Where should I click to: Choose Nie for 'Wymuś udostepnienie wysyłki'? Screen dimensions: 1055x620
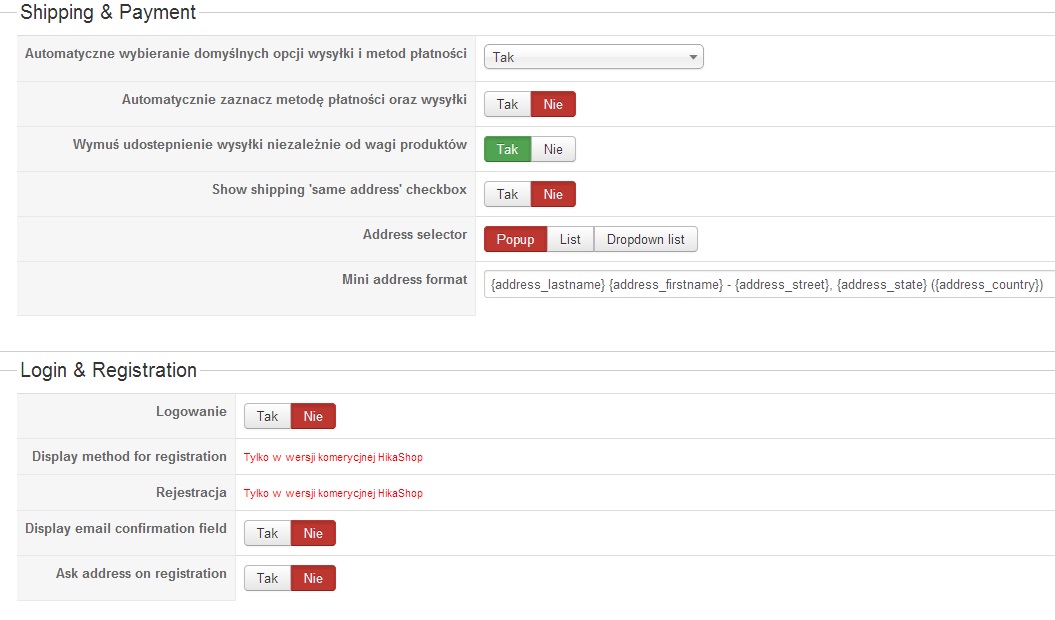tap(553, 150)
